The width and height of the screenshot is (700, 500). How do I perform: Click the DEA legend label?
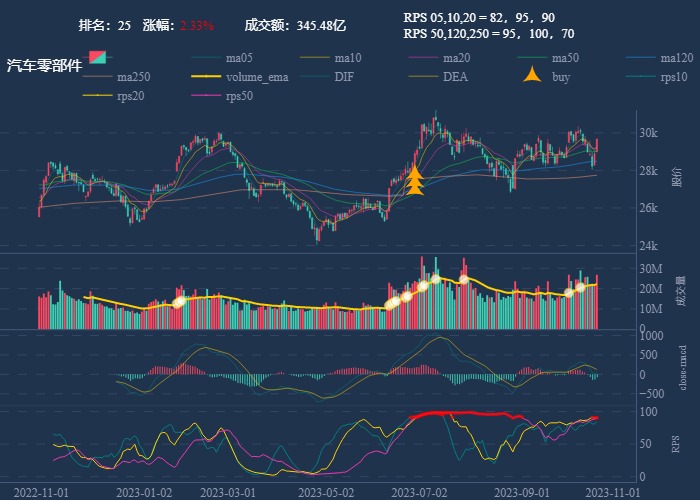pos(455,77)
